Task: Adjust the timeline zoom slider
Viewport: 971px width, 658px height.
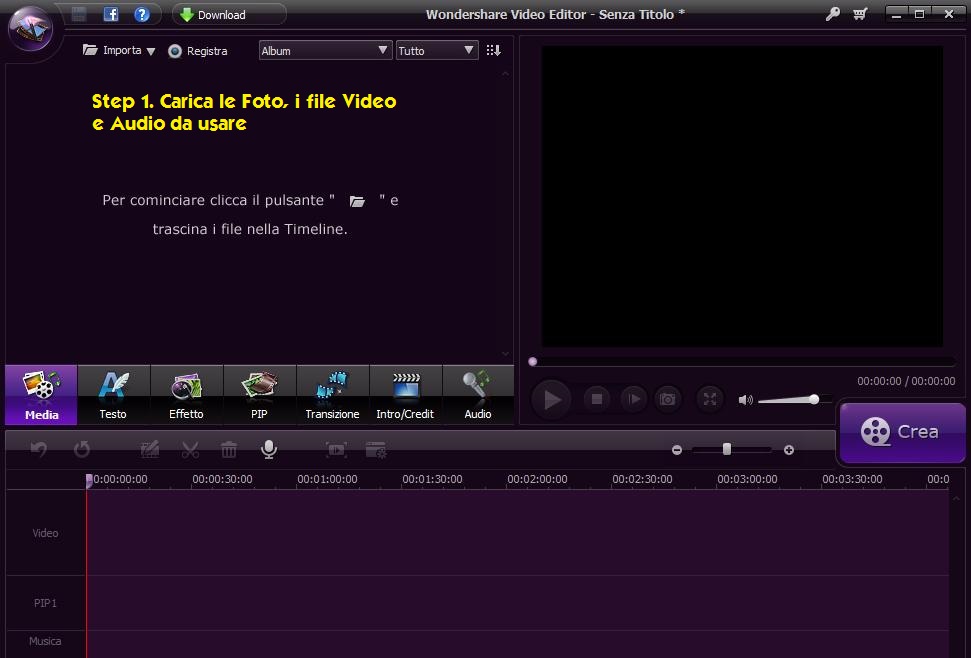Action: click(x=727, y=450)
